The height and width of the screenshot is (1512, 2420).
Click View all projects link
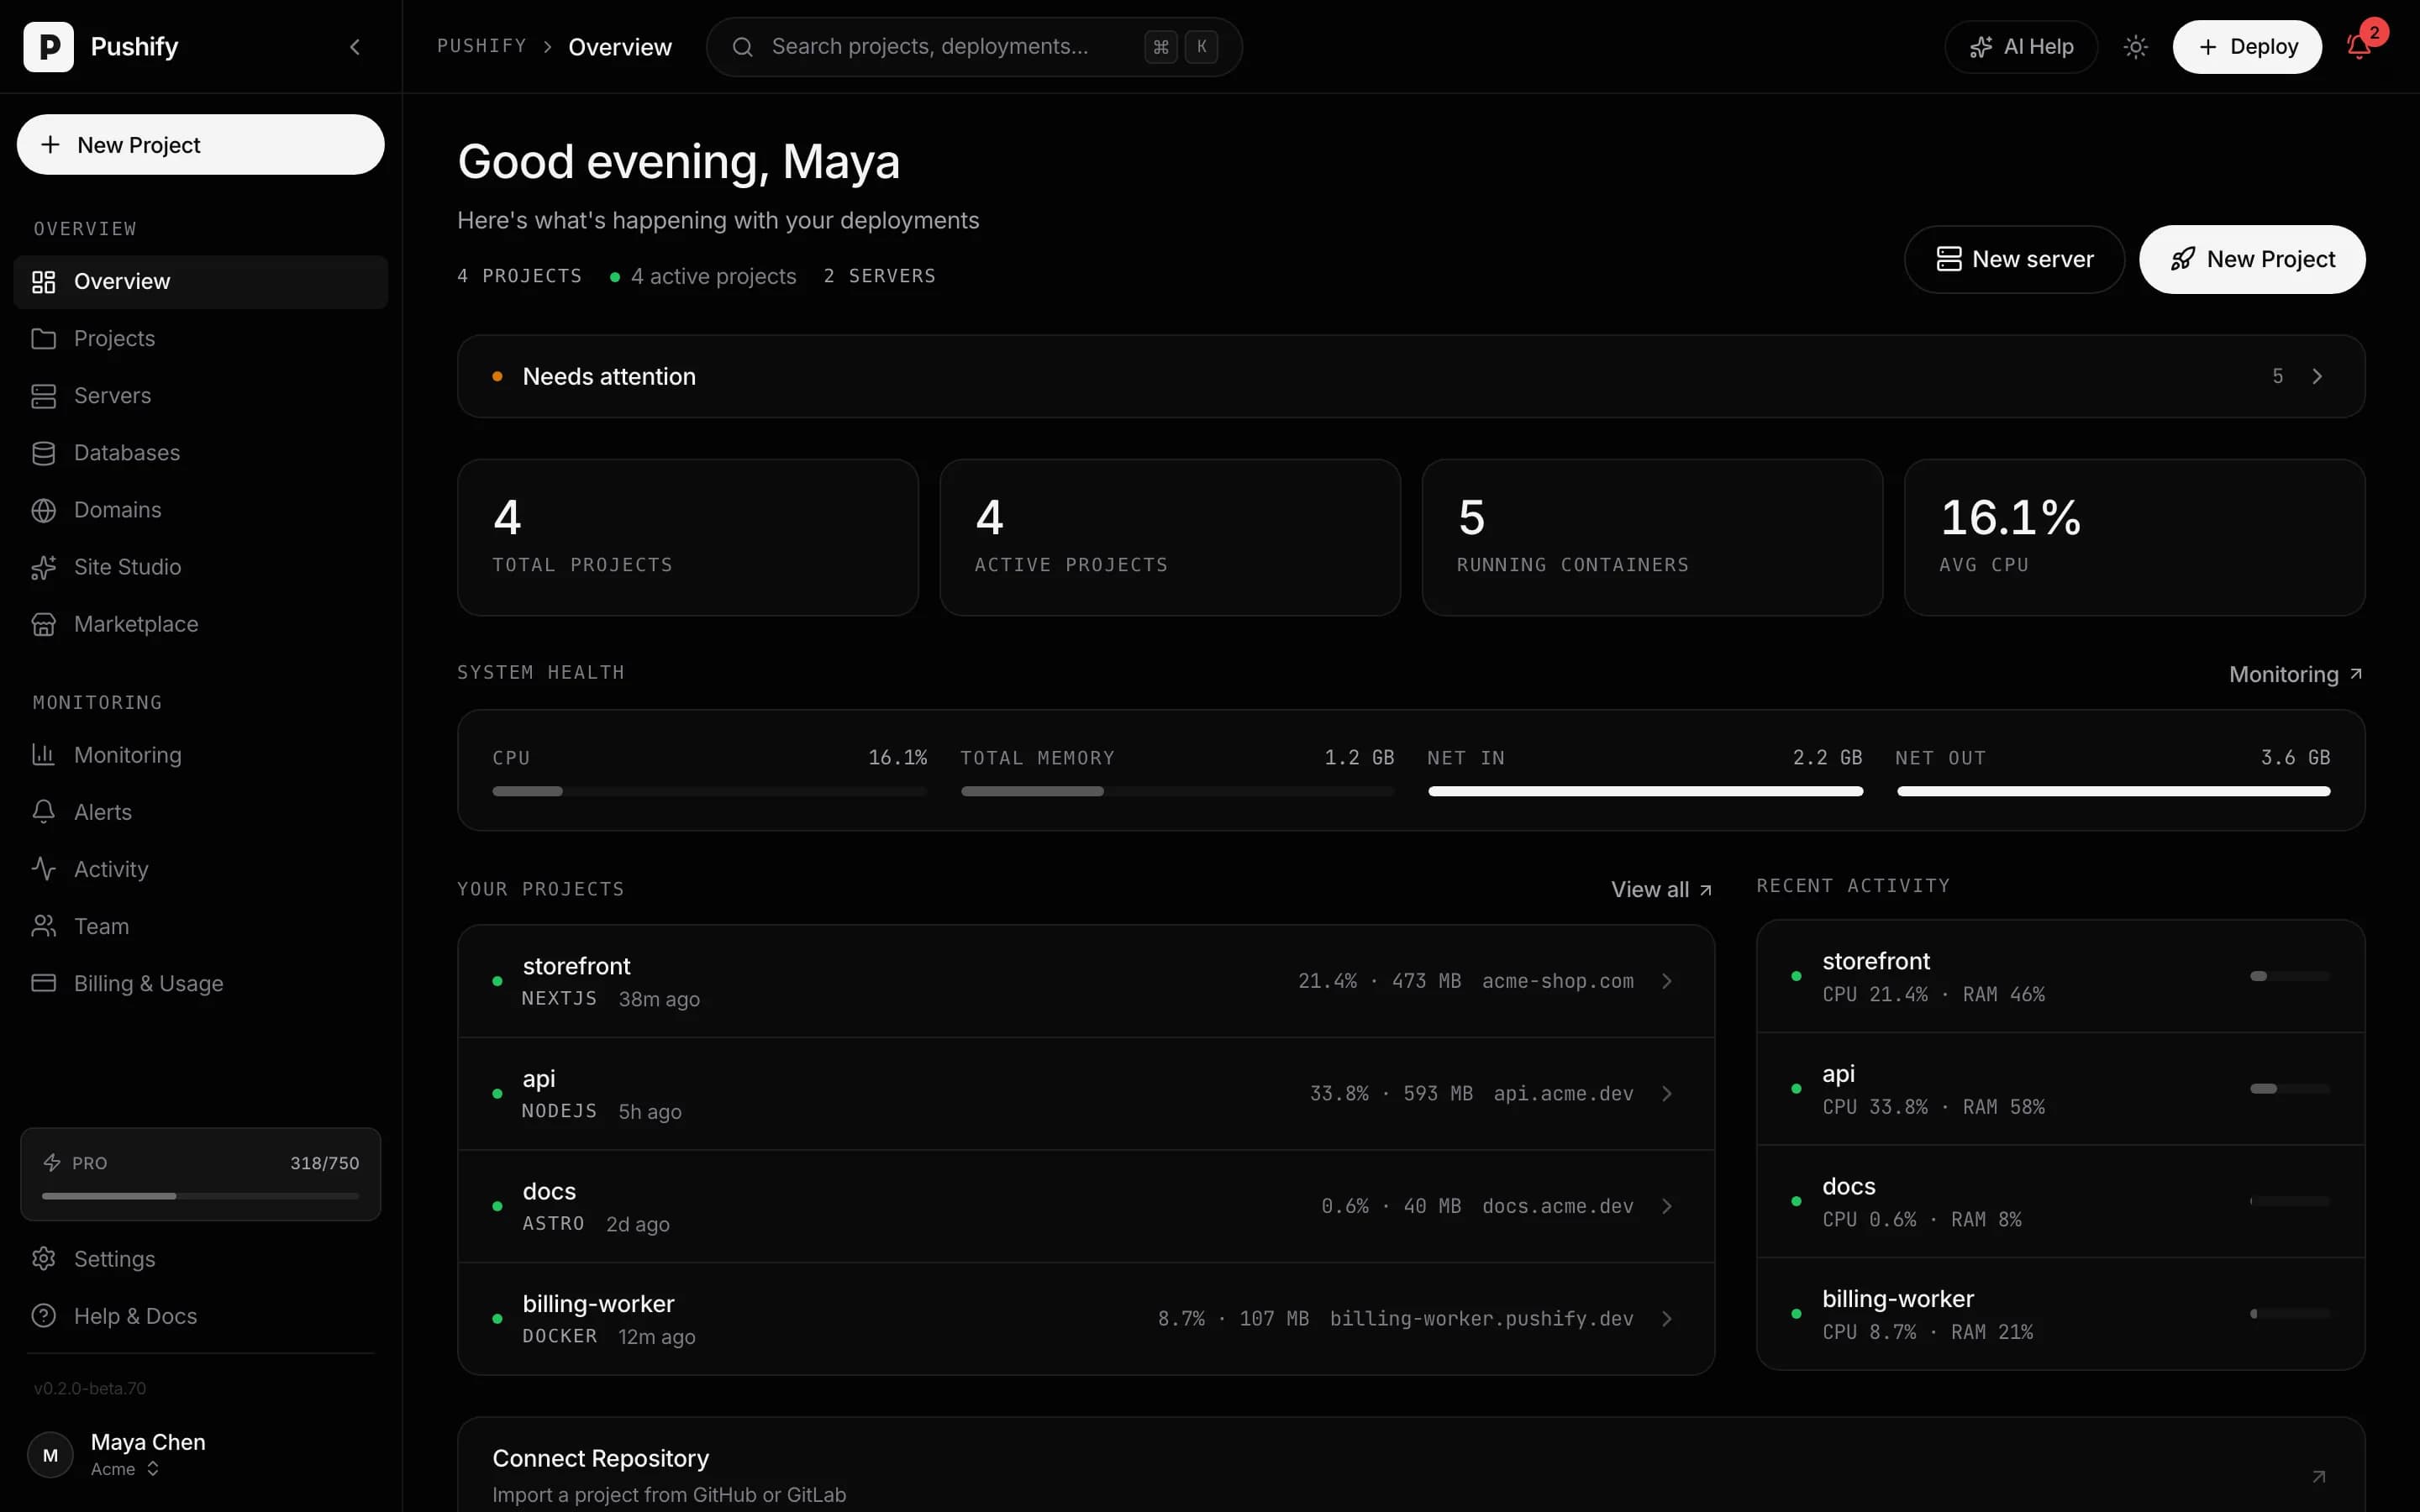[1661, 889]
